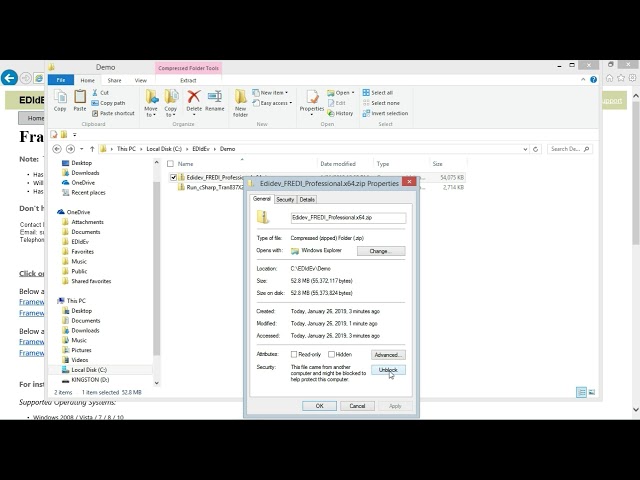640x480 pixels.
Task: Click the Change... button
Action: tap(381, 251)
